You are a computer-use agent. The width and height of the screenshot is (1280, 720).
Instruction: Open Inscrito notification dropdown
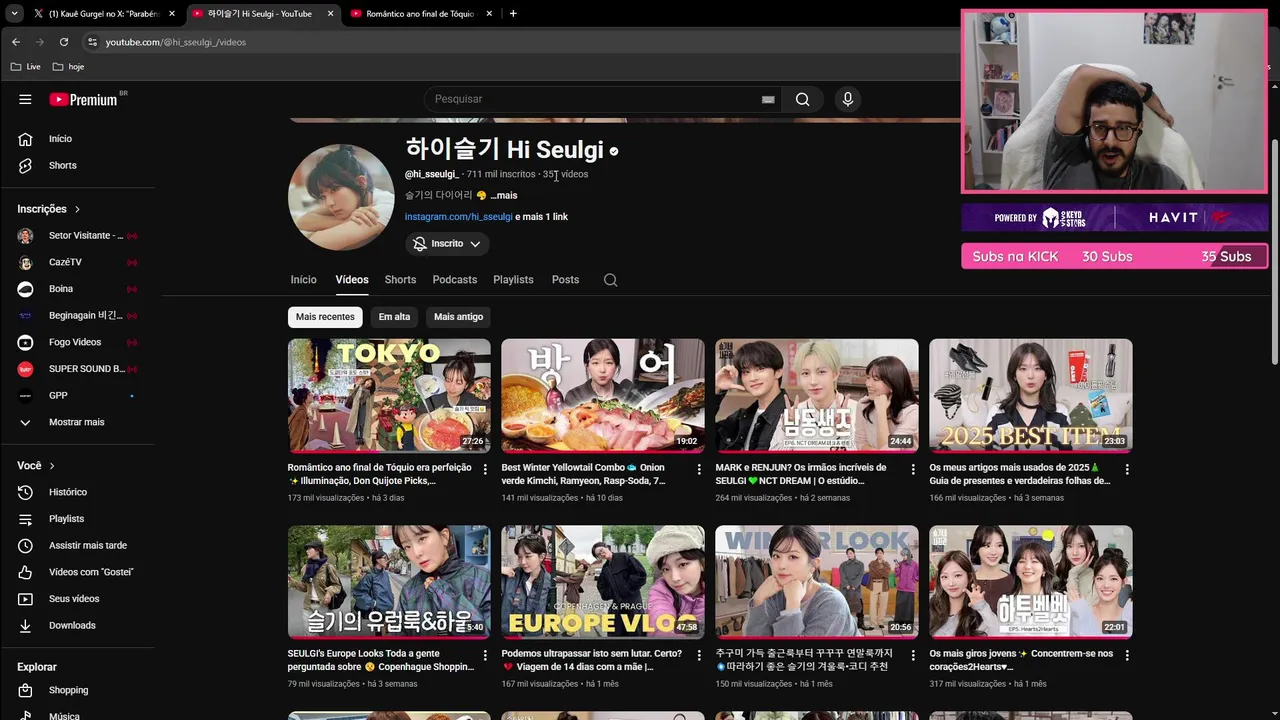coord(447,244)
